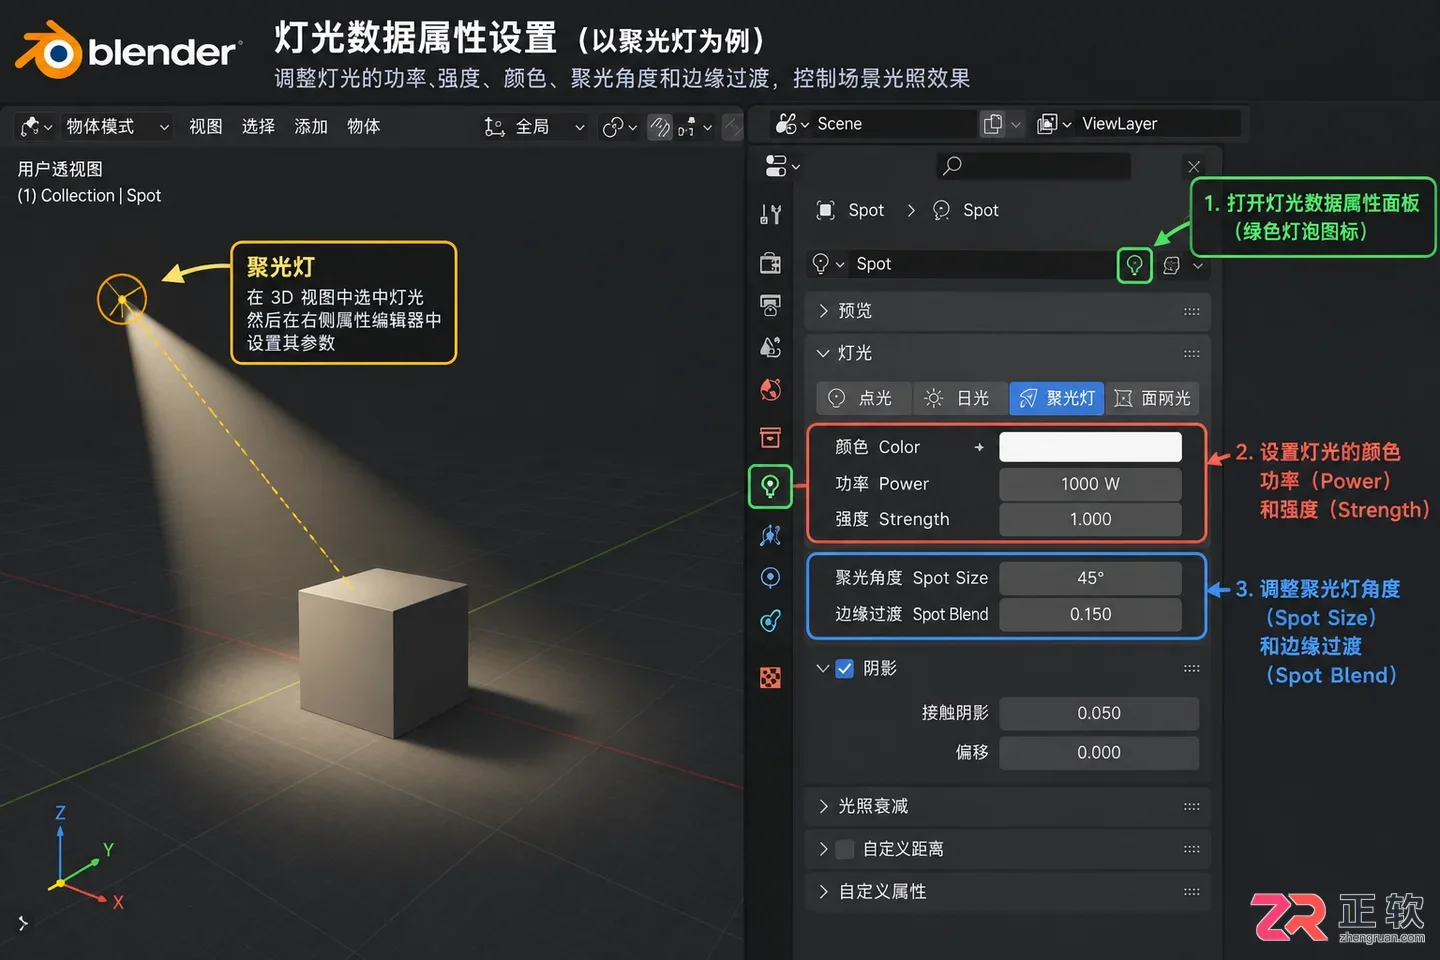Open the Light data properties tab in sidebar
The height and width of the screenshot is (960, 1440).
click(x=770, y=486)
